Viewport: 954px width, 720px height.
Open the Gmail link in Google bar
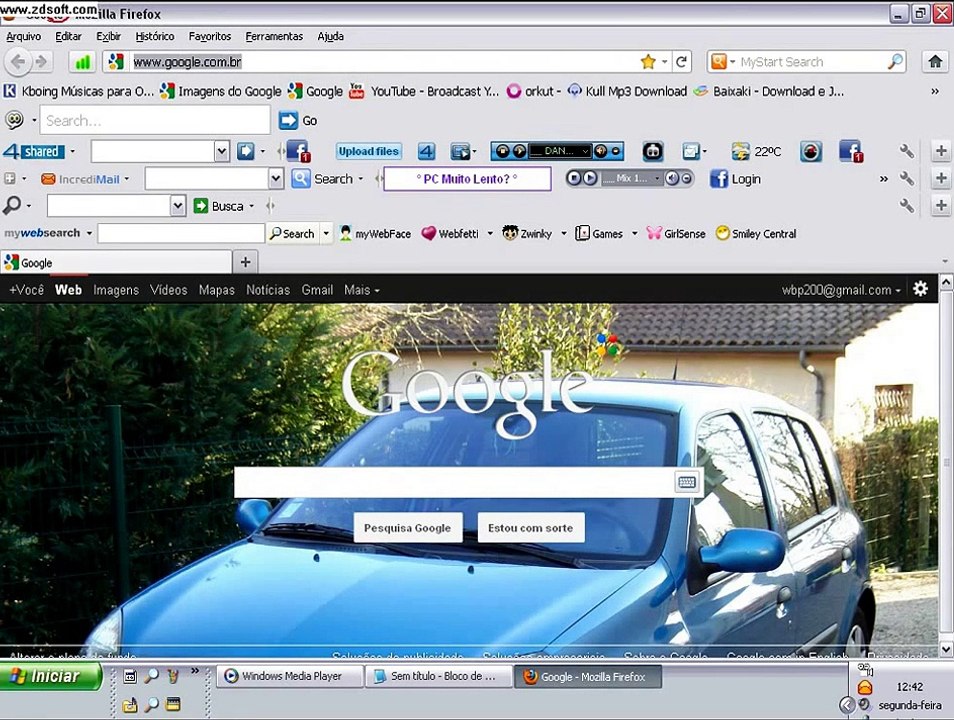click(x=317, y=290)
